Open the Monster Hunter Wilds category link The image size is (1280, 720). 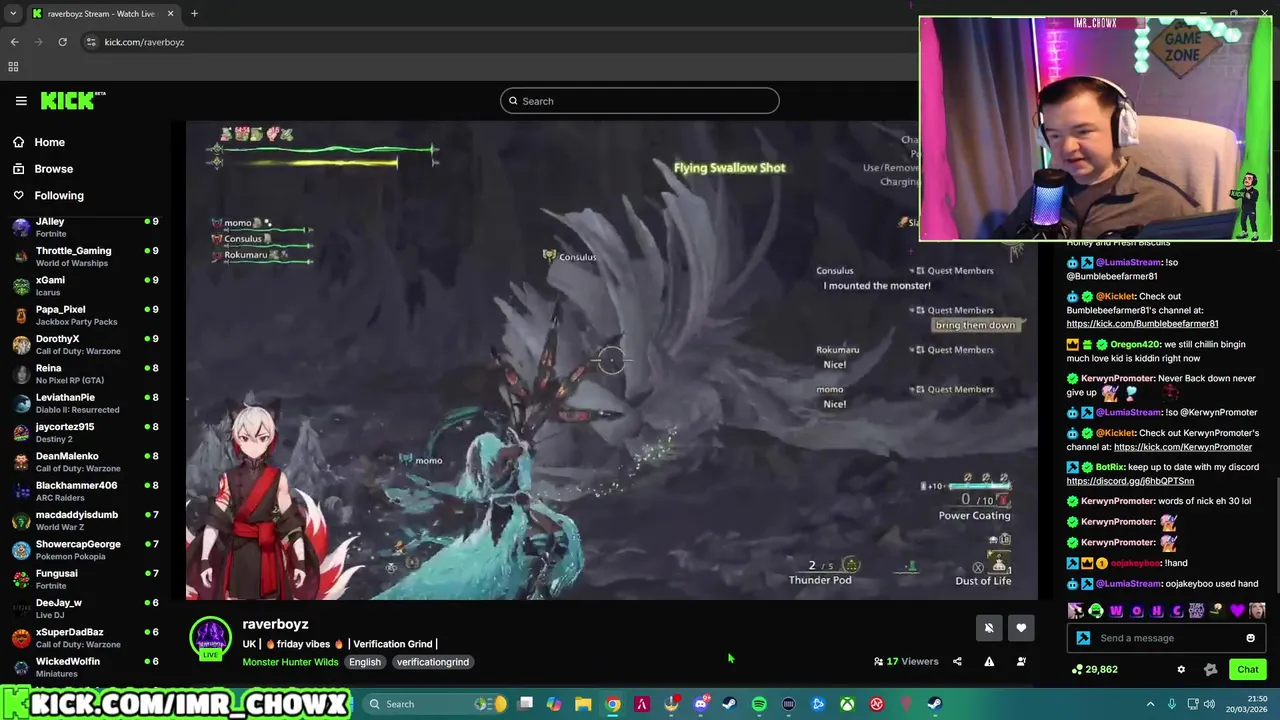tap(290, 662)
